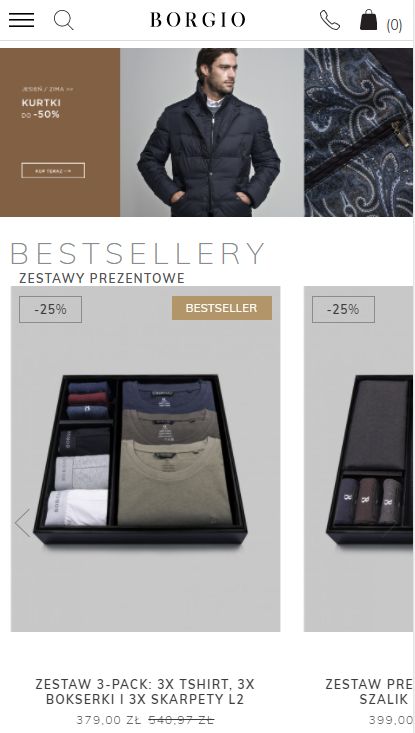The width and height of the screenshot is (415, 733).
Task: Click the cart item count (0)
Action: click(394, 25)
